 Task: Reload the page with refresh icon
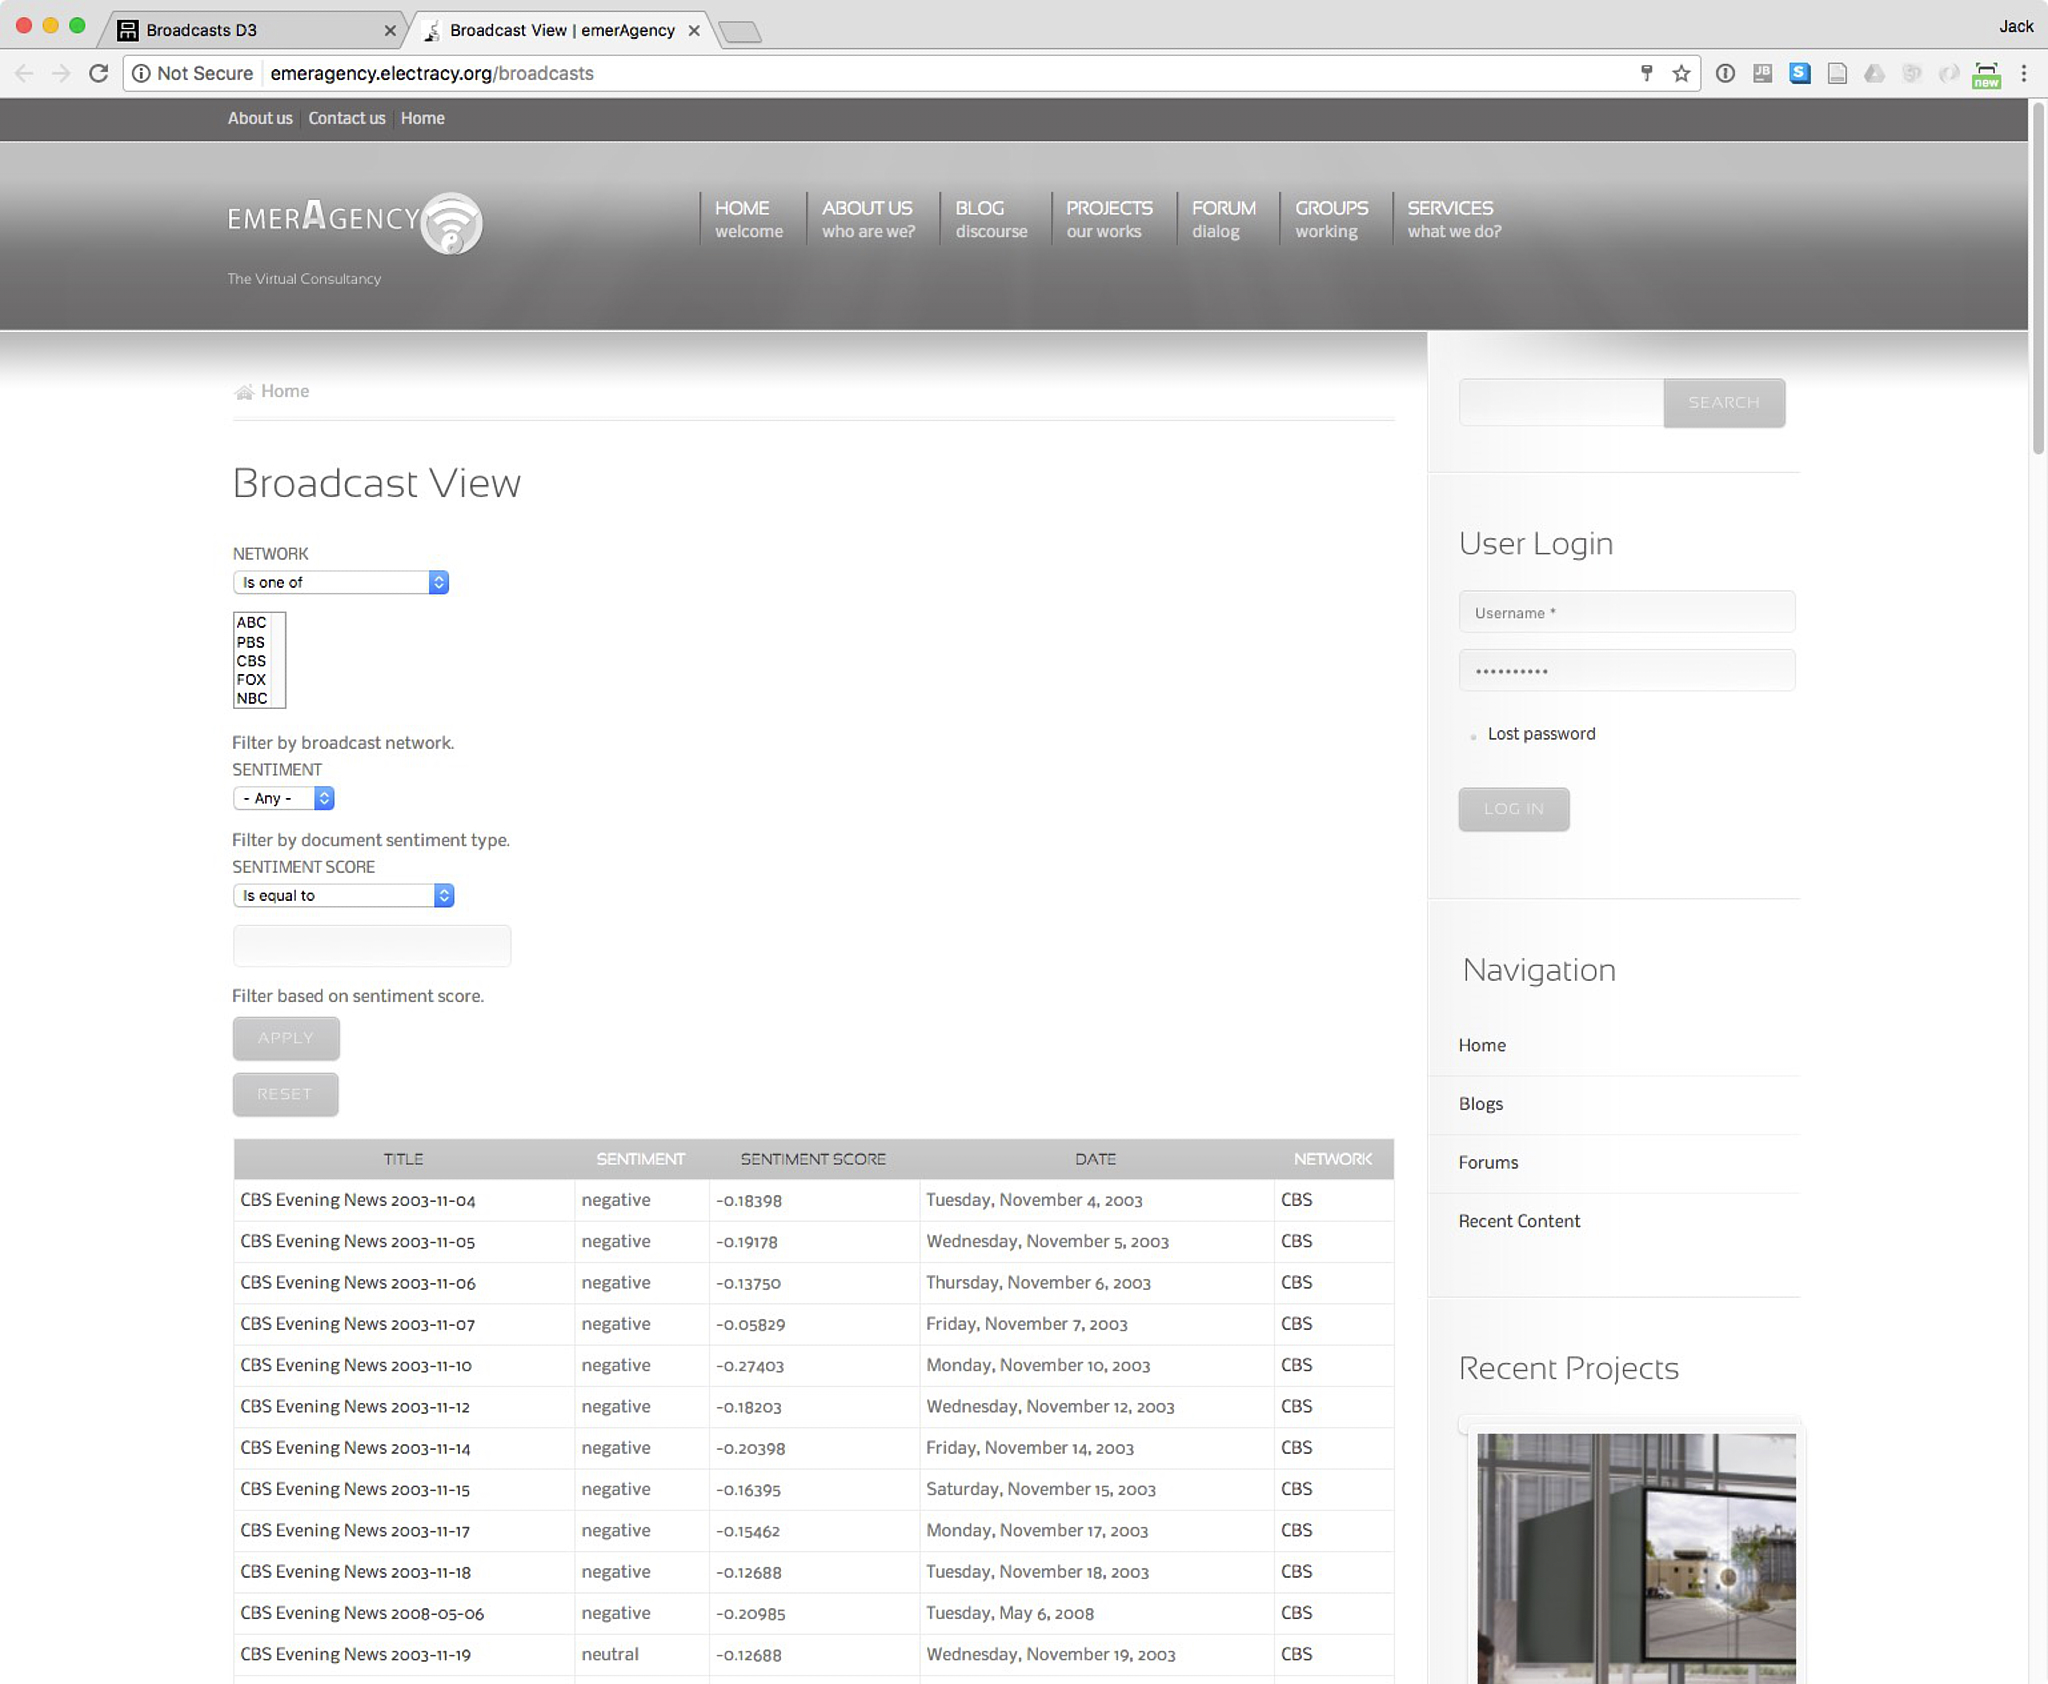pos(98,73)
